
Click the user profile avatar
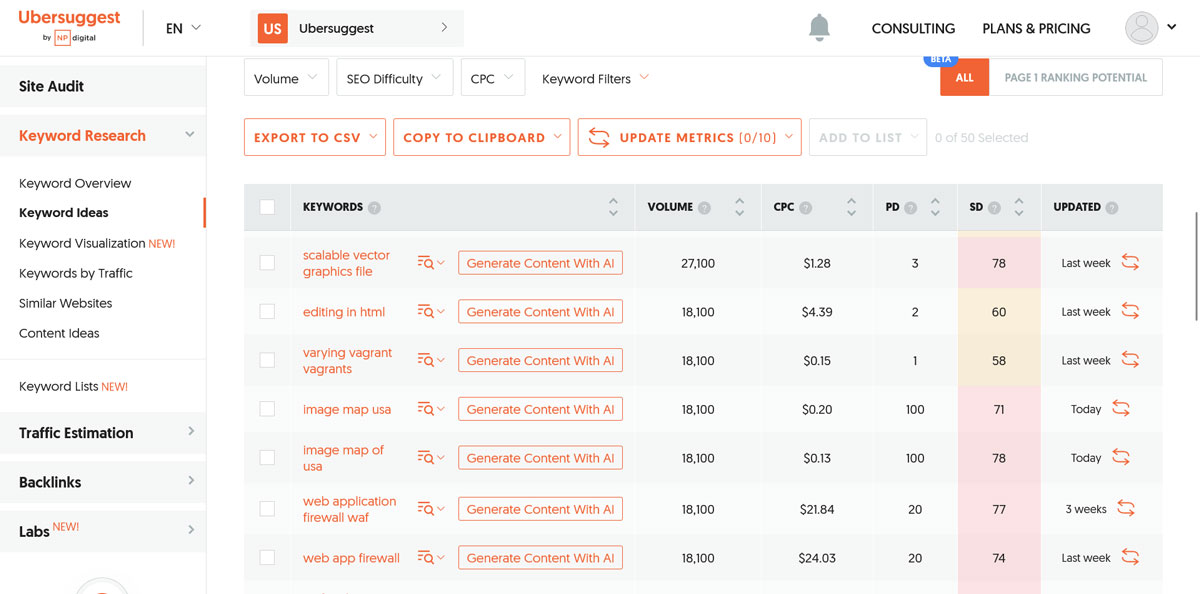coord(1141,28)
